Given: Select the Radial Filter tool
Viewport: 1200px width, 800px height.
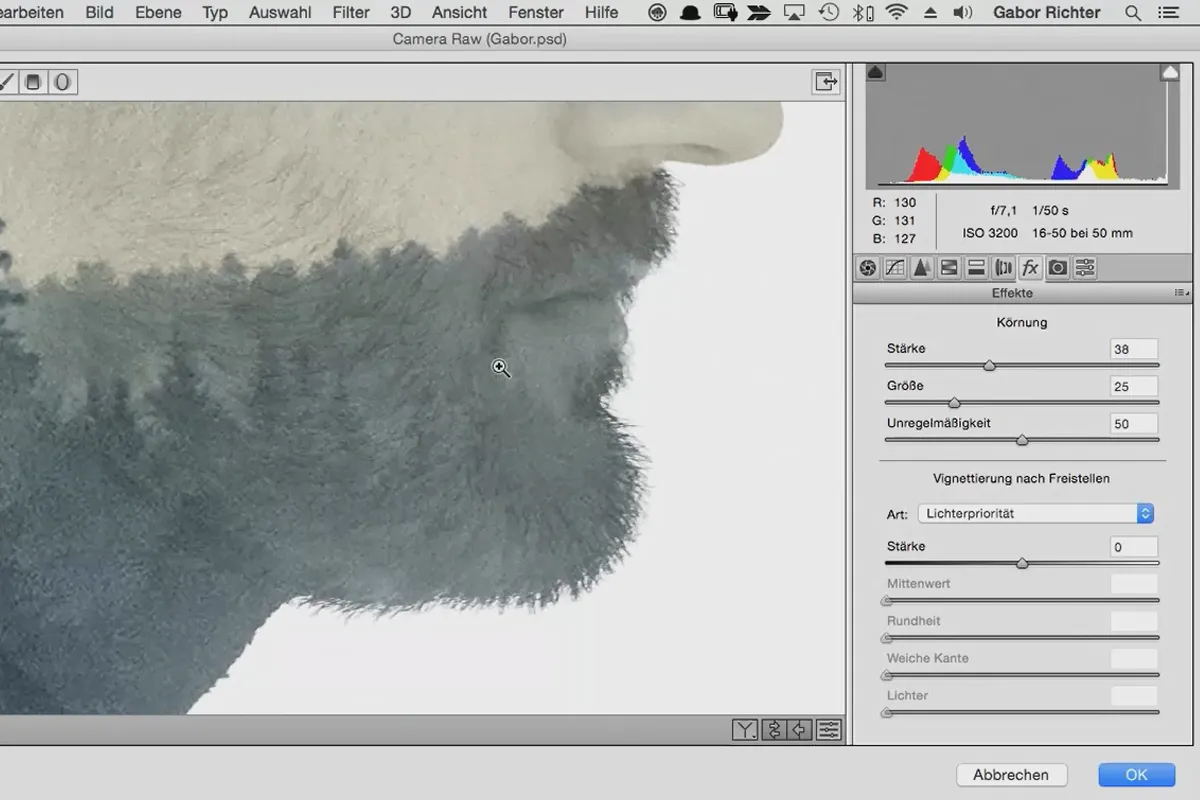Looking at the screenshot, I should pos(62,82).
